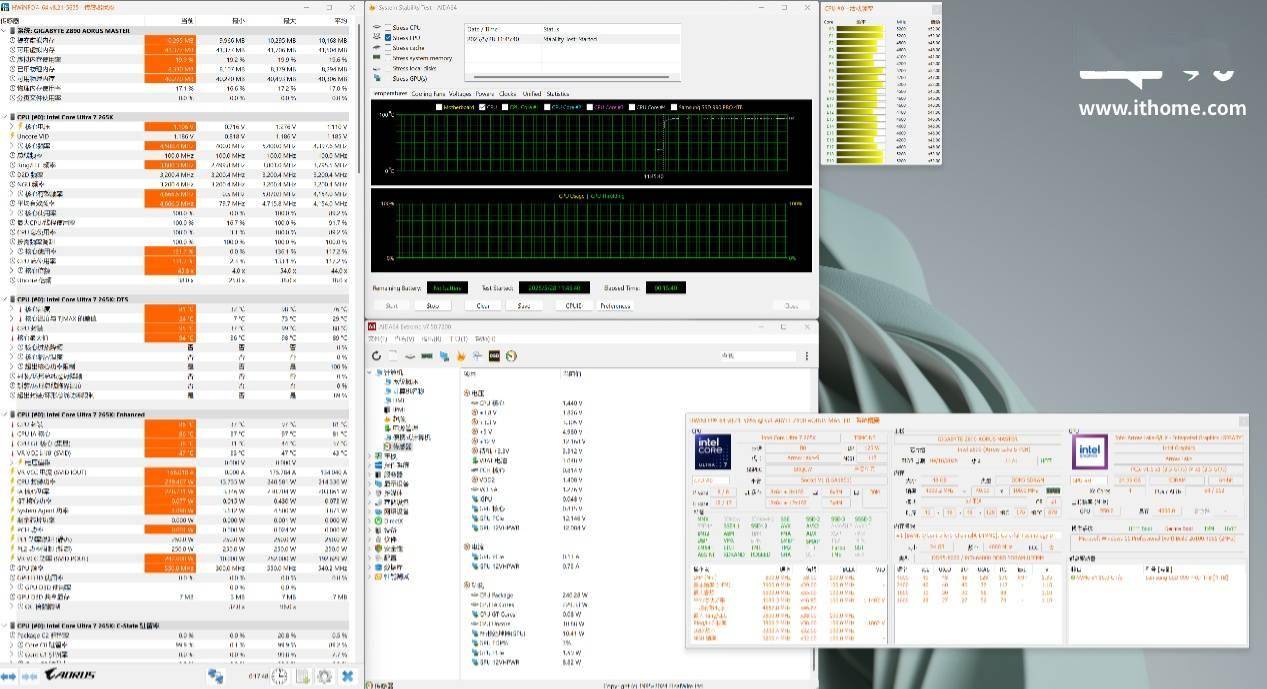The image size is (1267, 689).
Task: Open the 帮助 menu in AIDA64 Extreme
Action: [x=485, y=339]
